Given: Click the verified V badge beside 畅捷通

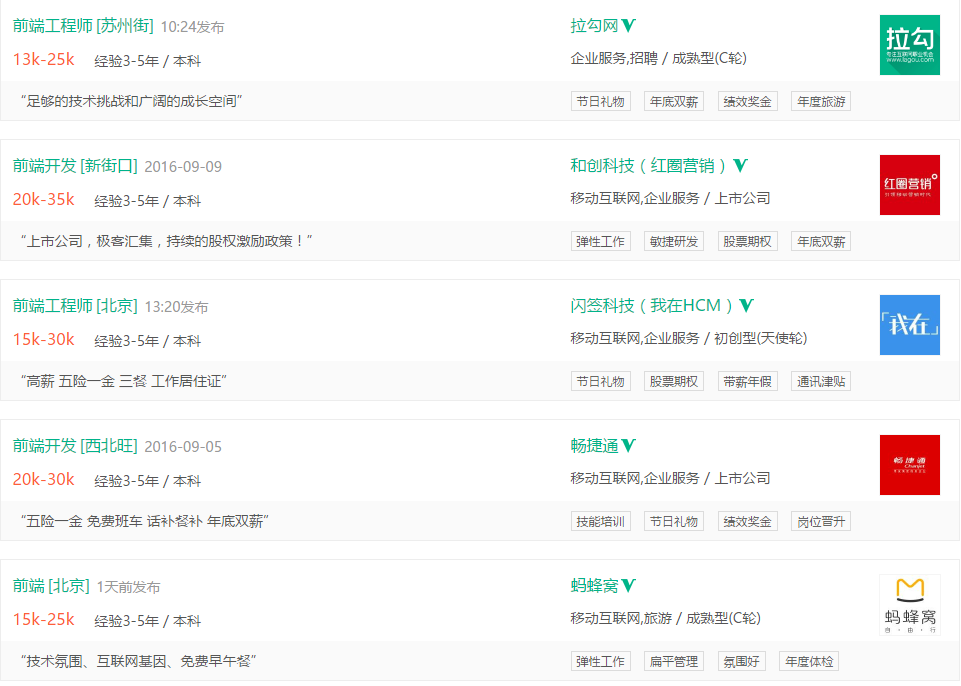Looking at the screenshot, I should tap(629, 445).
